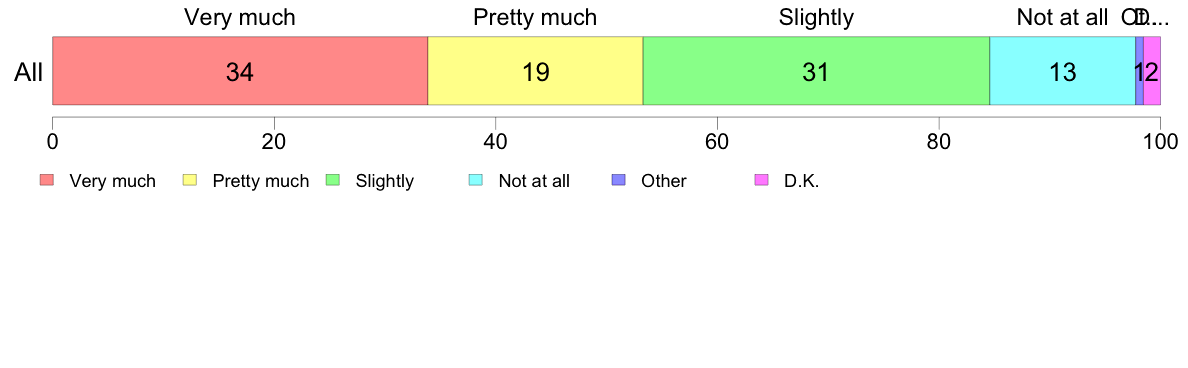Click the magenta D.K. bar segment

tap(1152, 71)
